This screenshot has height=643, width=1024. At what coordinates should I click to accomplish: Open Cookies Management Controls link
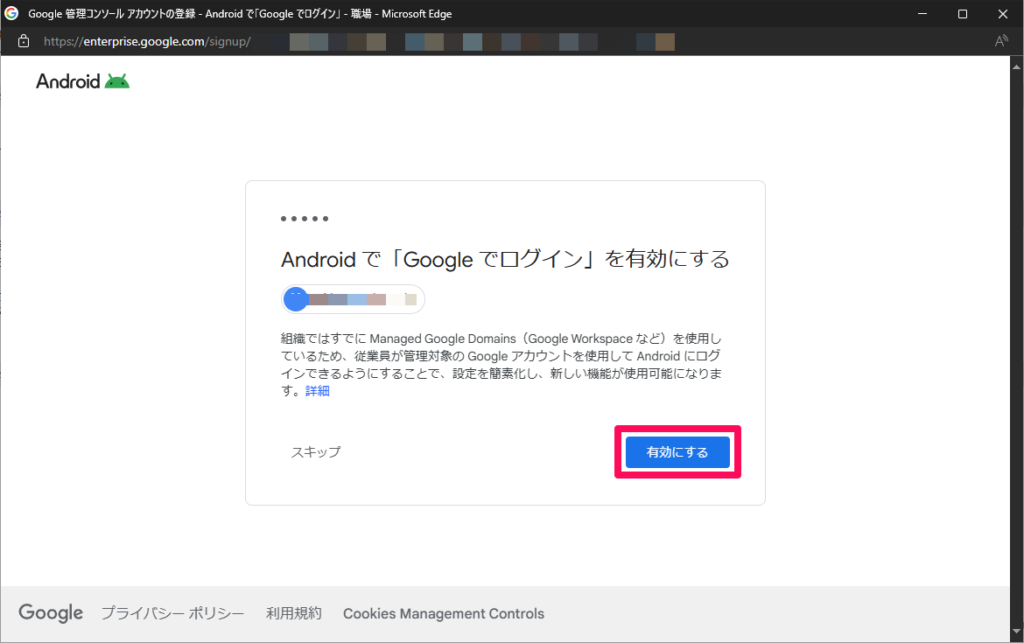coord(443,614)
